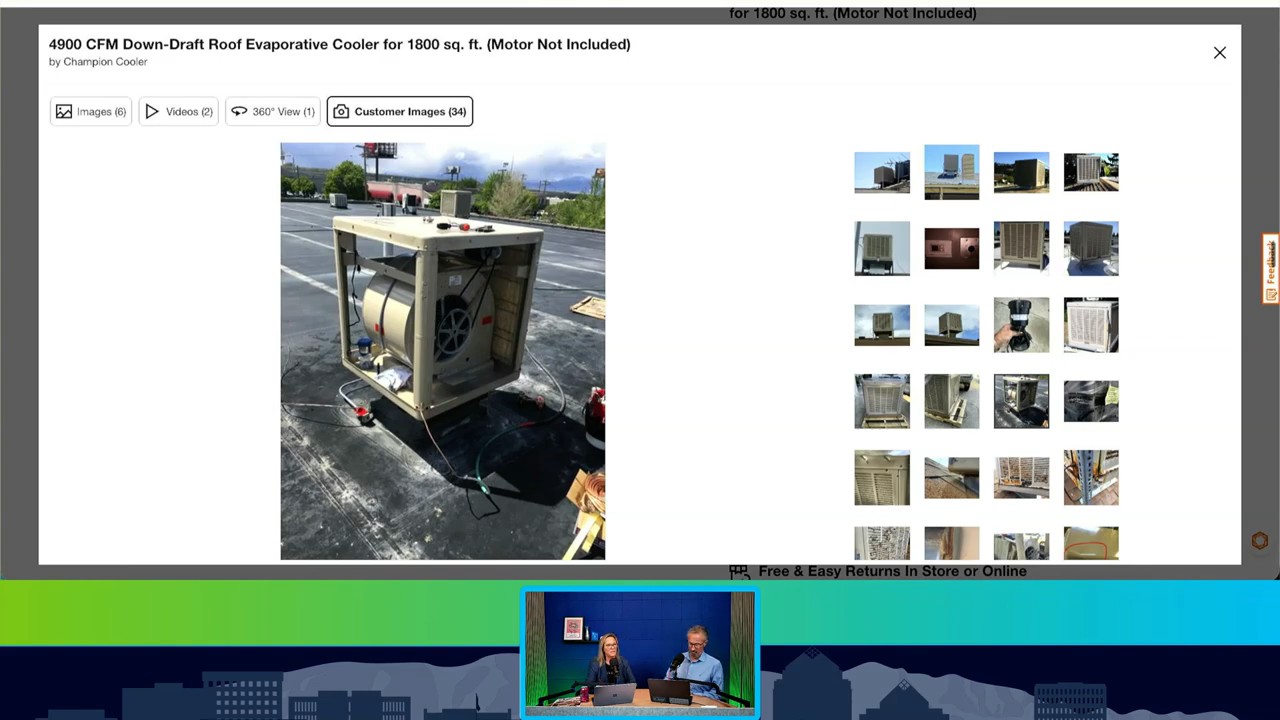The width and height of the screenshot is (1280, 720).
Task: Choose the second thumbnail in the fourth row
Action: click(952, 401)
